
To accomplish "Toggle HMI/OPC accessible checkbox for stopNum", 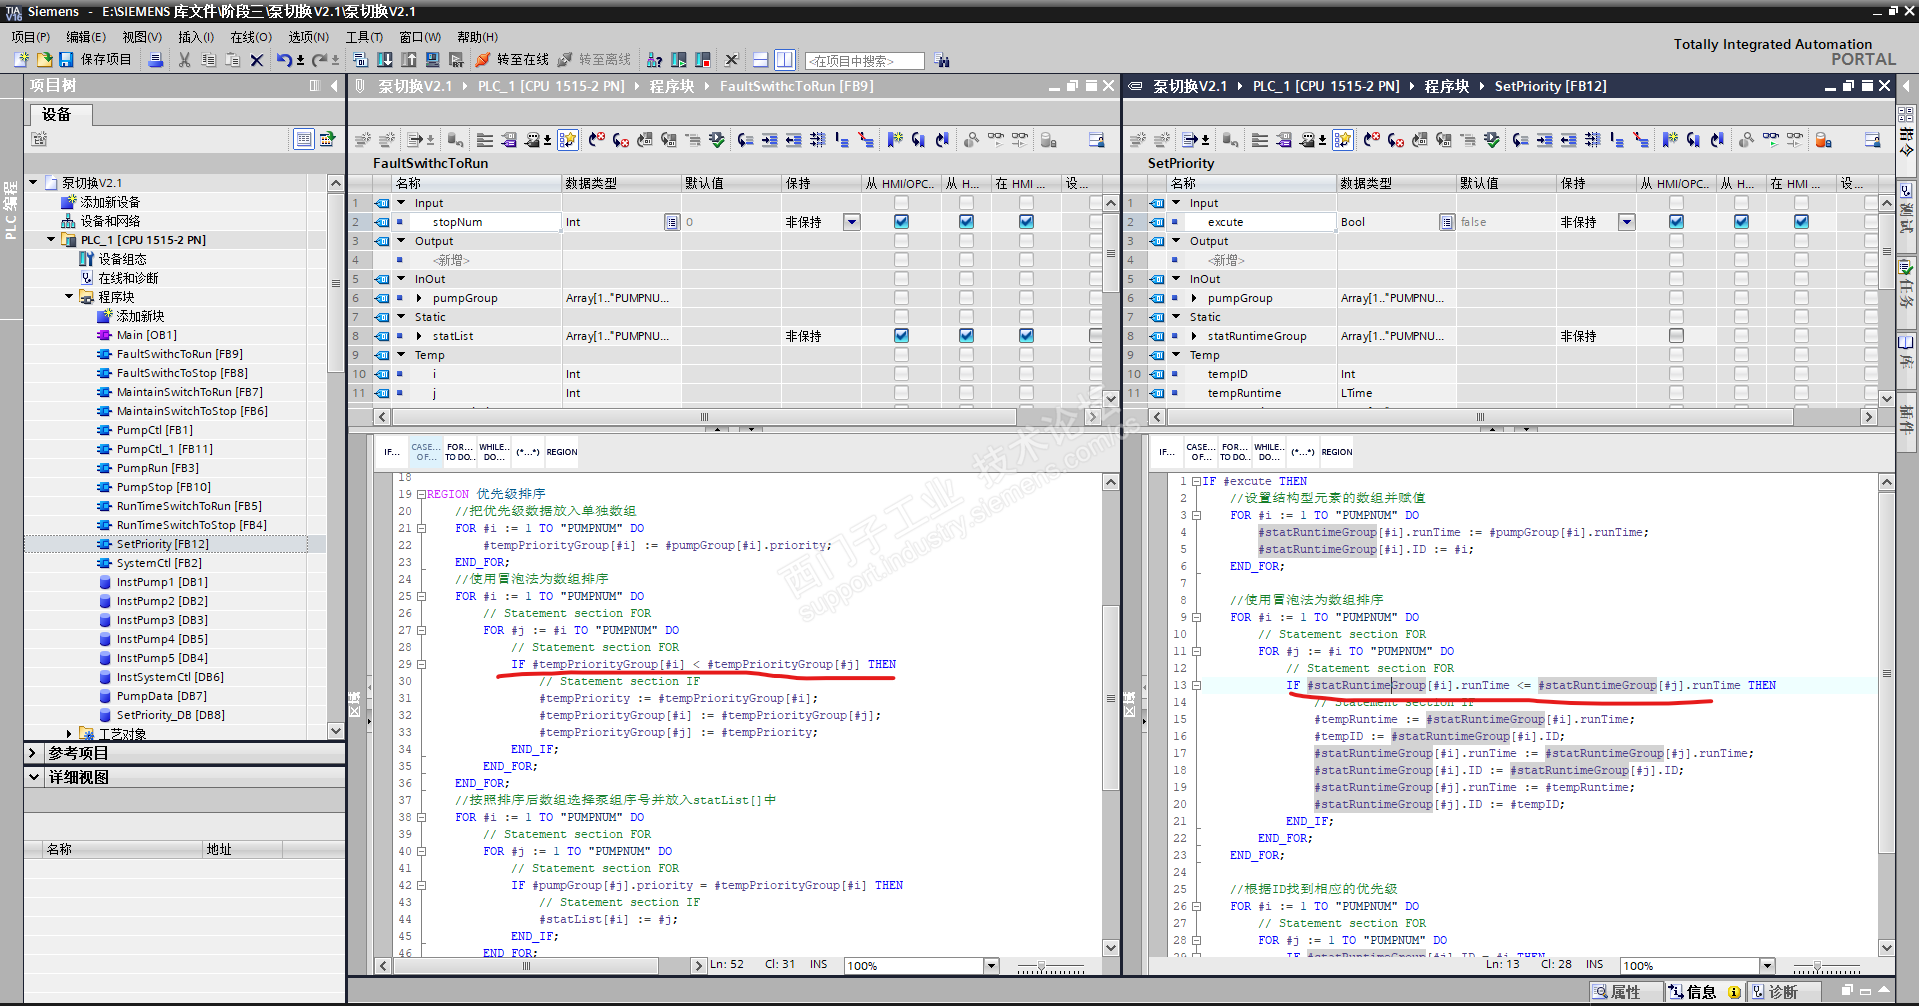I will [x=901, y=222].
